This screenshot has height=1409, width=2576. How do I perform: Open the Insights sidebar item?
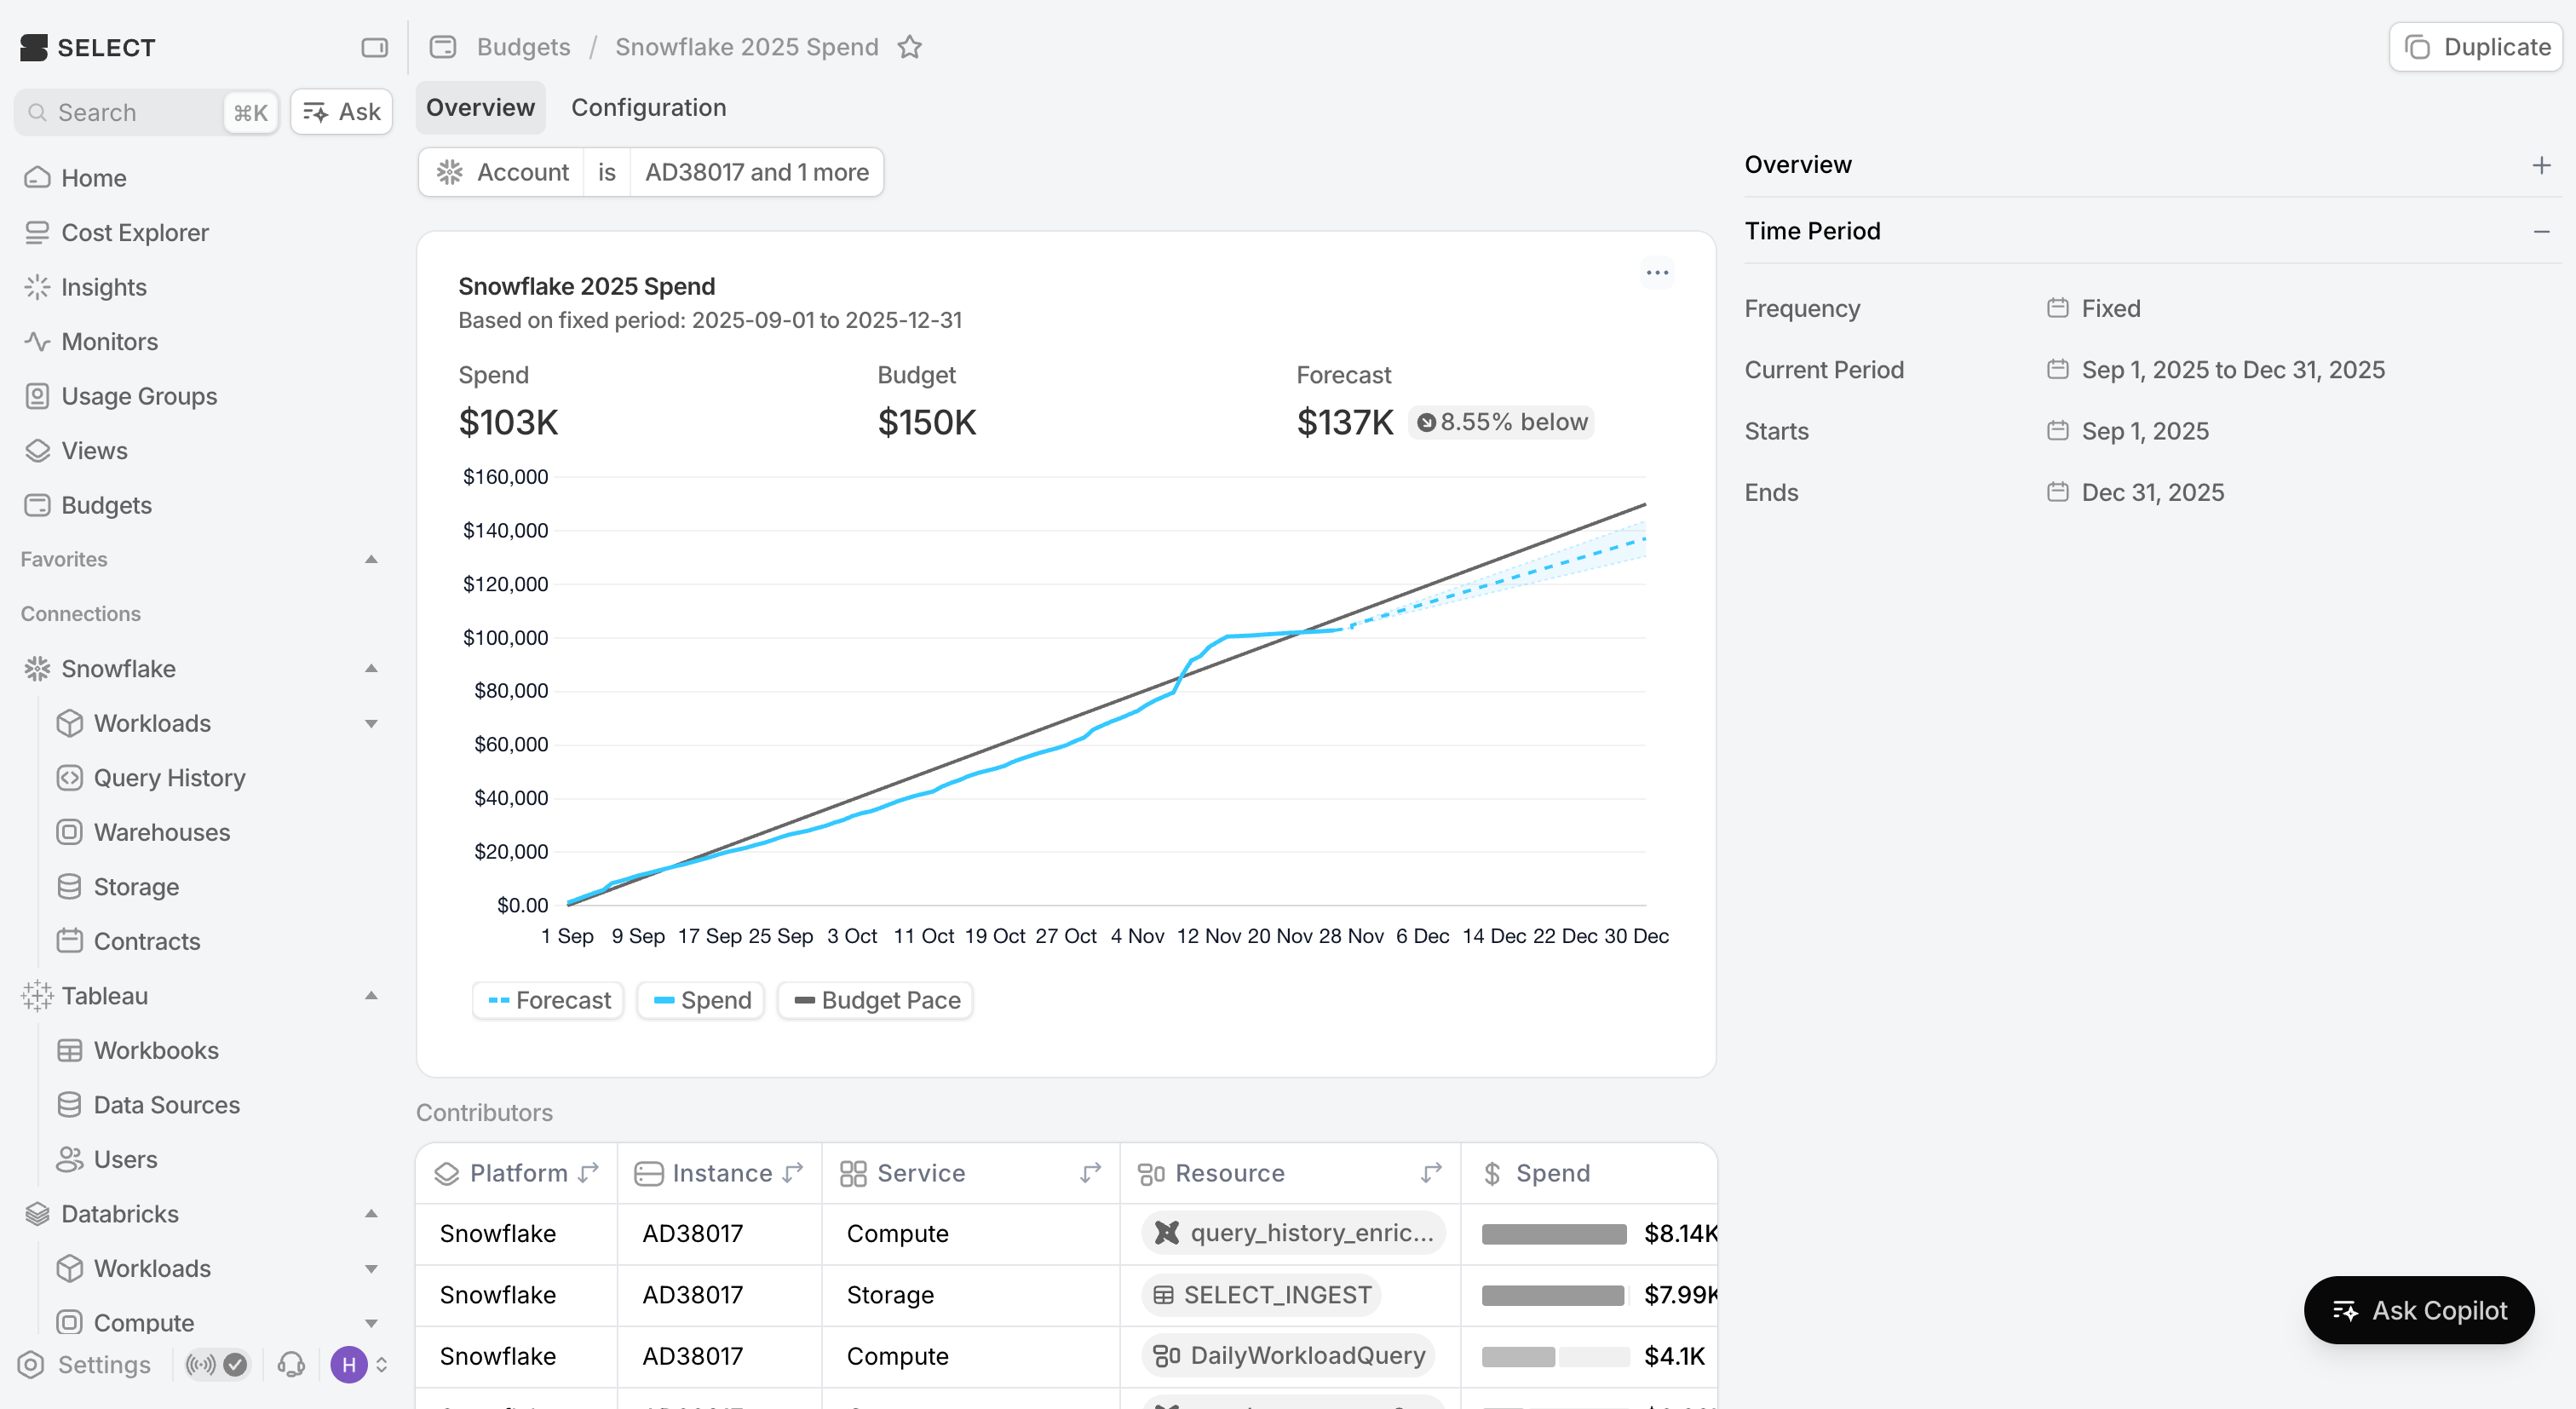(103, 287)
